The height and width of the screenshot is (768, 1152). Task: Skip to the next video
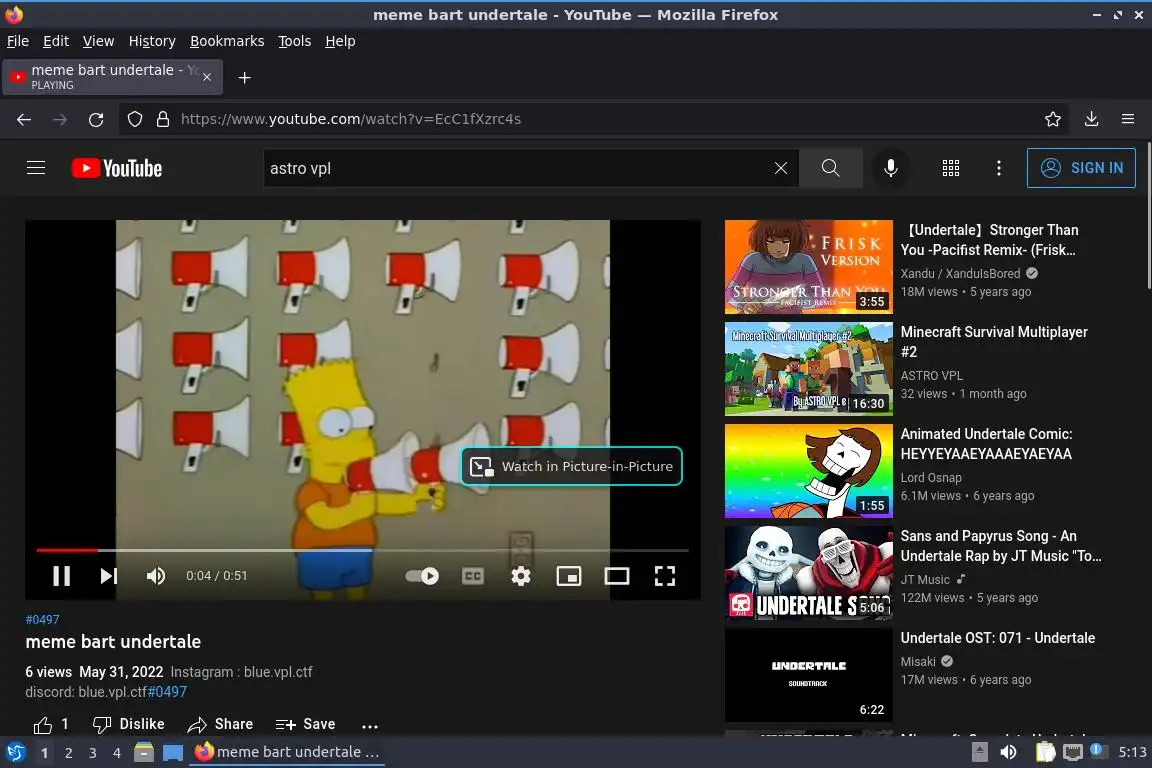(109, 576)
